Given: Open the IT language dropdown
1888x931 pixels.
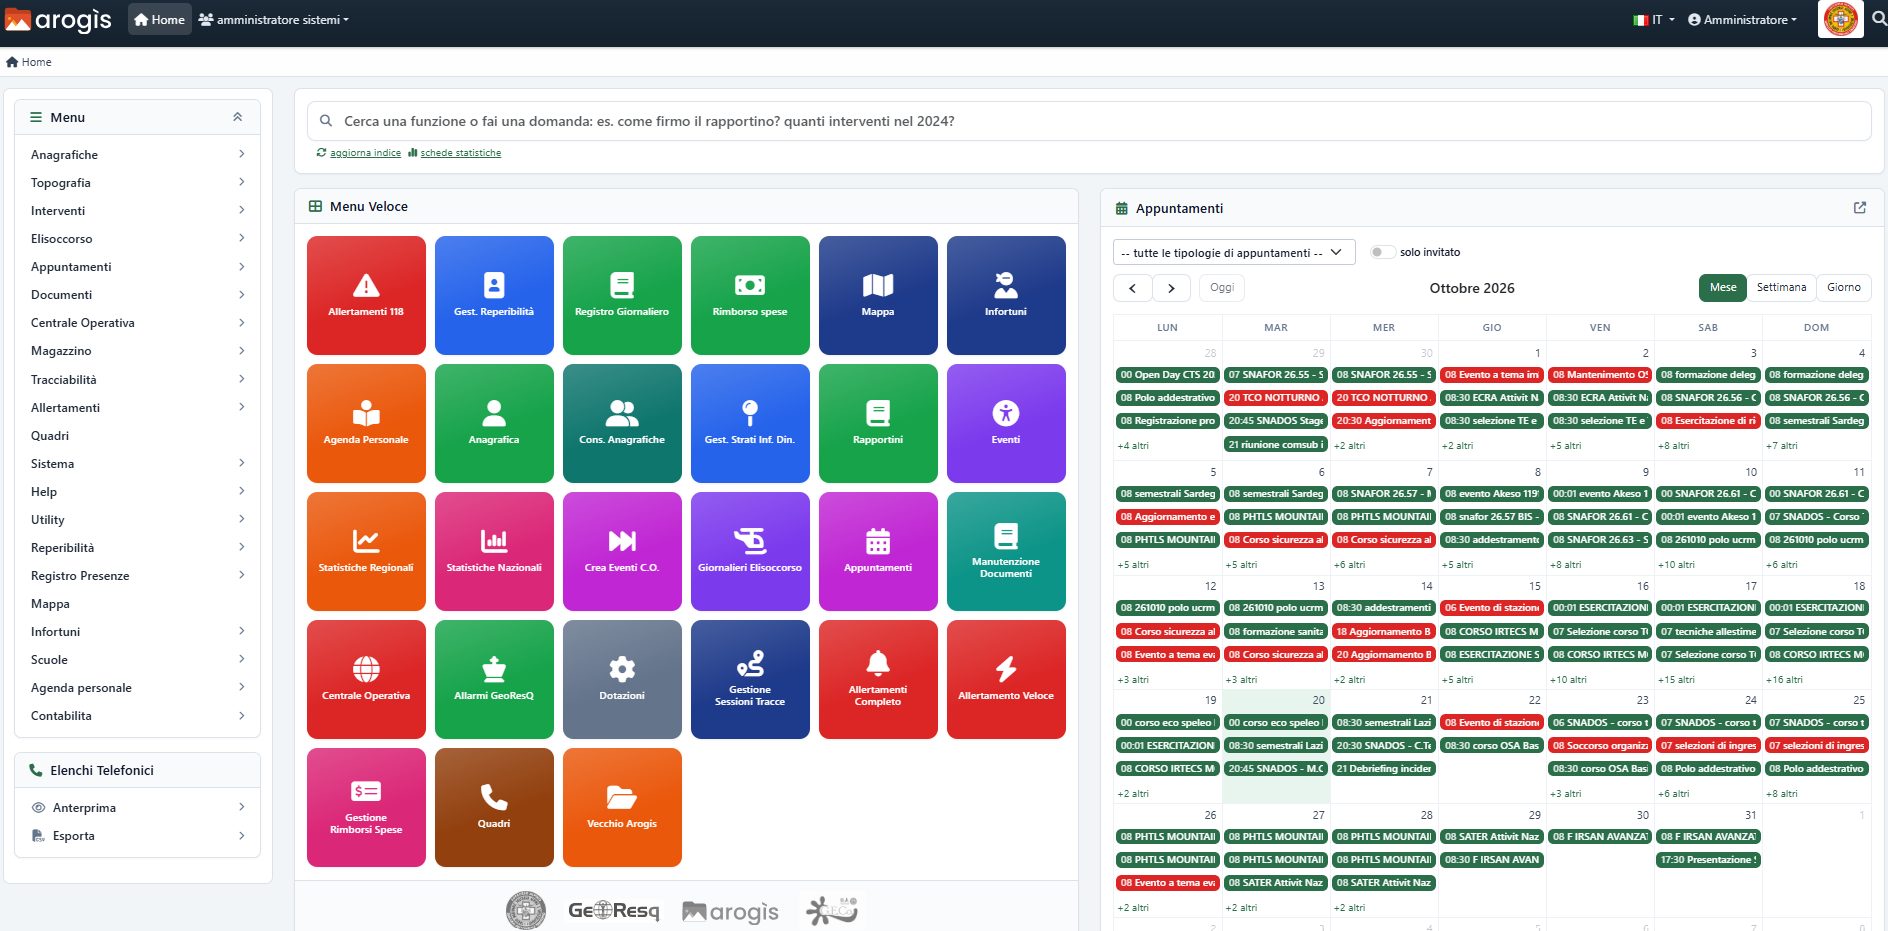Looking at the screenshot, I should click(1654, 19).
